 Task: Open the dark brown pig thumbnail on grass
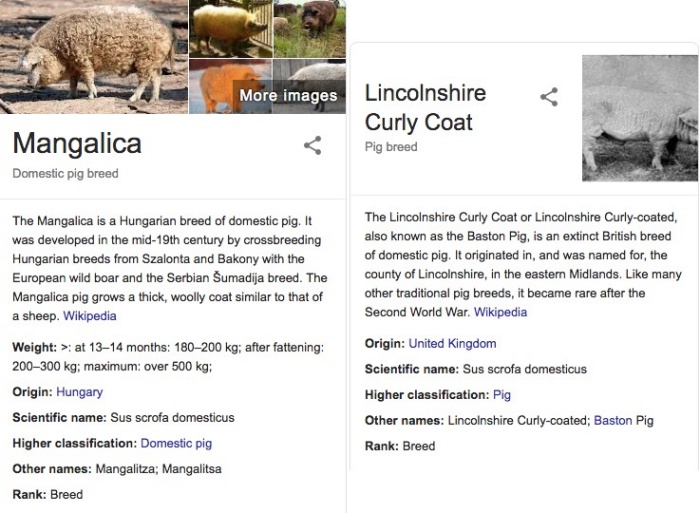(x=309, y=29)
